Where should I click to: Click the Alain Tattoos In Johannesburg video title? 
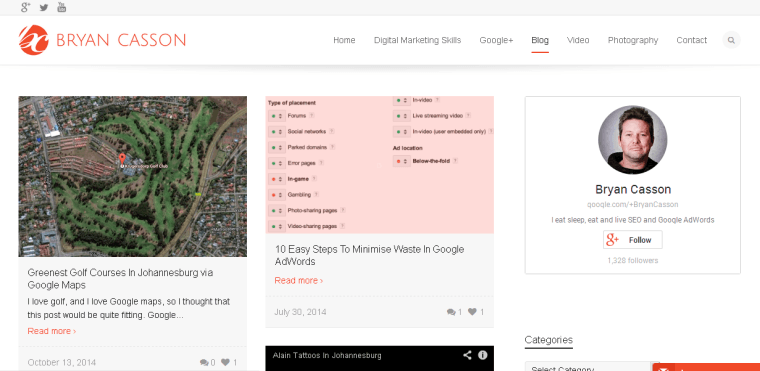[x=327, y=355]
